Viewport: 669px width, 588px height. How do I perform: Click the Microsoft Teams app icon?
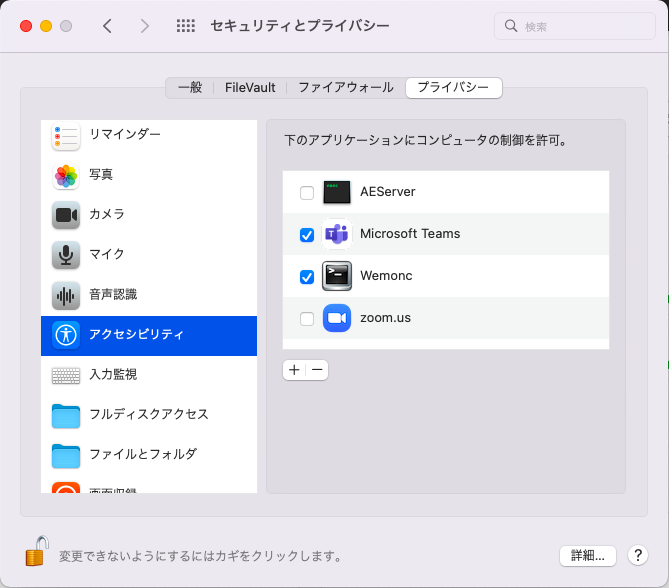tap(337, 234)
